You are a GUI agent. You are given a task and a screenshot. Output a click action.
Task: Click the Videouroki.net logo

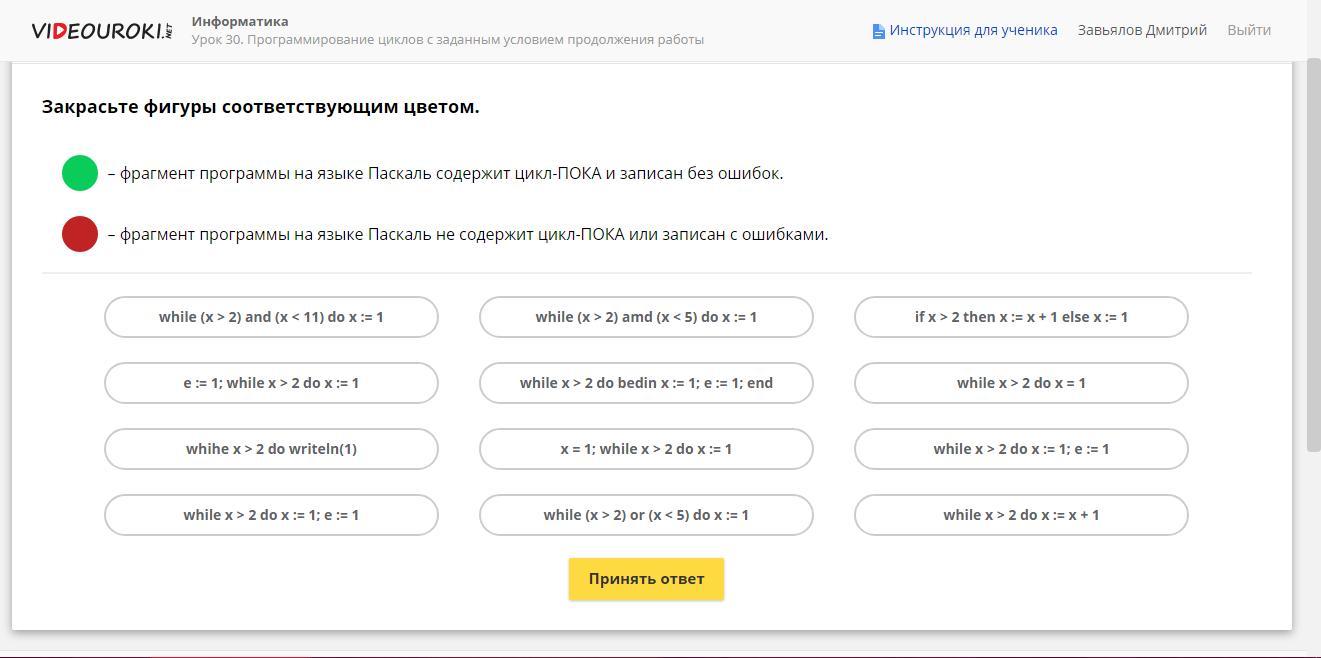(102, 30)
